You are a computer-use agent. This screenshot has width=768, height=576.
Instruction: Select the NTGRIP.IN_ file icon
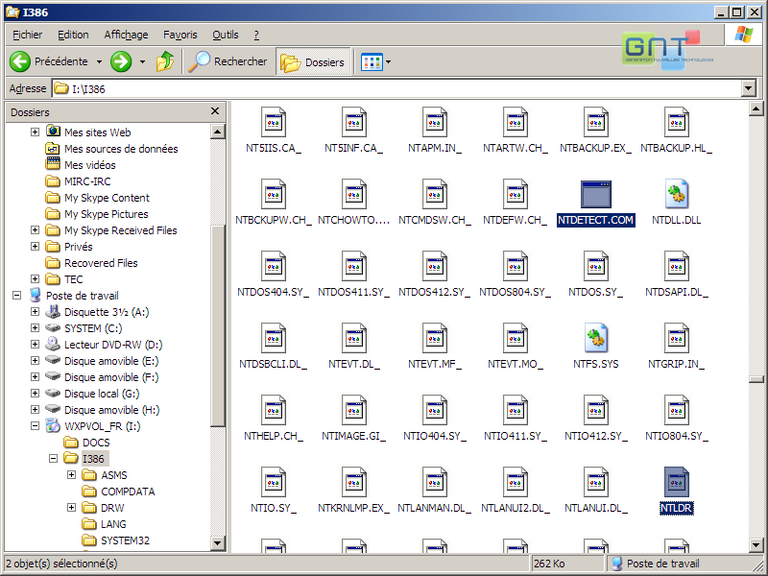(676, 338)
